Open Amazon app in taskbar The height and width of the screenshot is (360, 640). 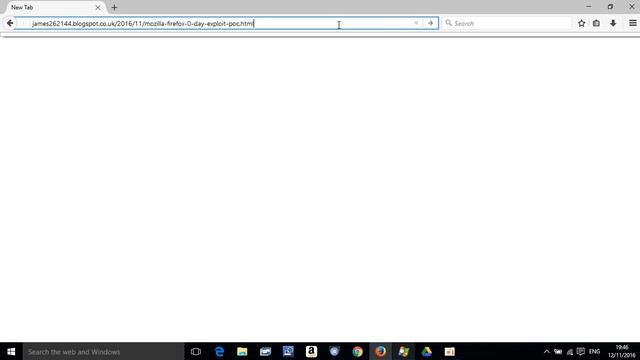coord(311,351)
